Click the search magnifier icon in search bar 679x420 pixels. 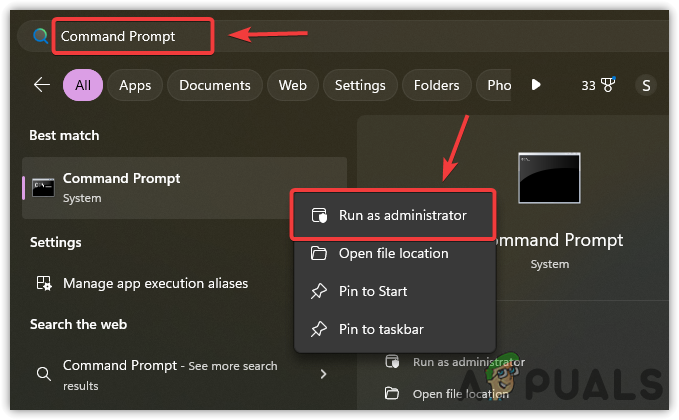coord(41,36)
